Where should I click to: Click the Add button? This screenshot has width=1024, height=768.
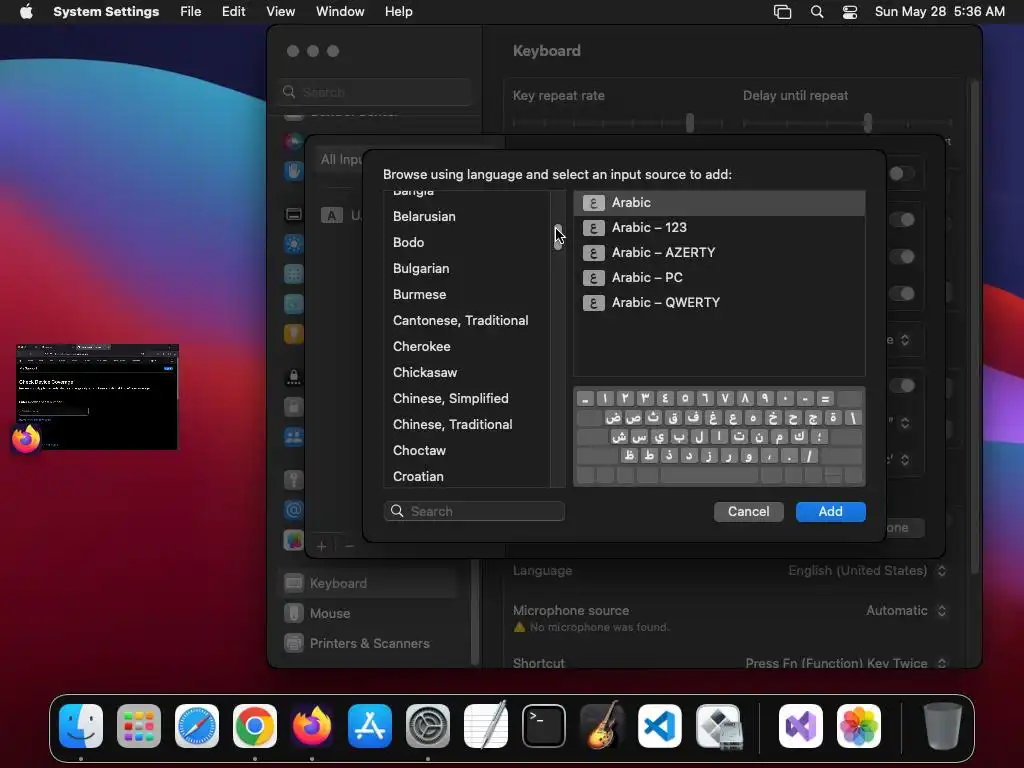(831, 511)
